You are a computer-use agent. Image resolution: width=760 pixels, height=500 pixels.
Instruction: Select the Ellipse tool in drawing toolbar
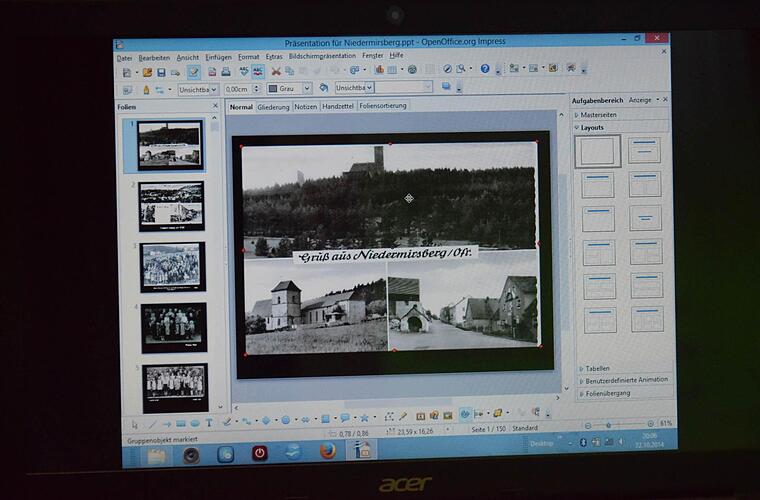196,423
